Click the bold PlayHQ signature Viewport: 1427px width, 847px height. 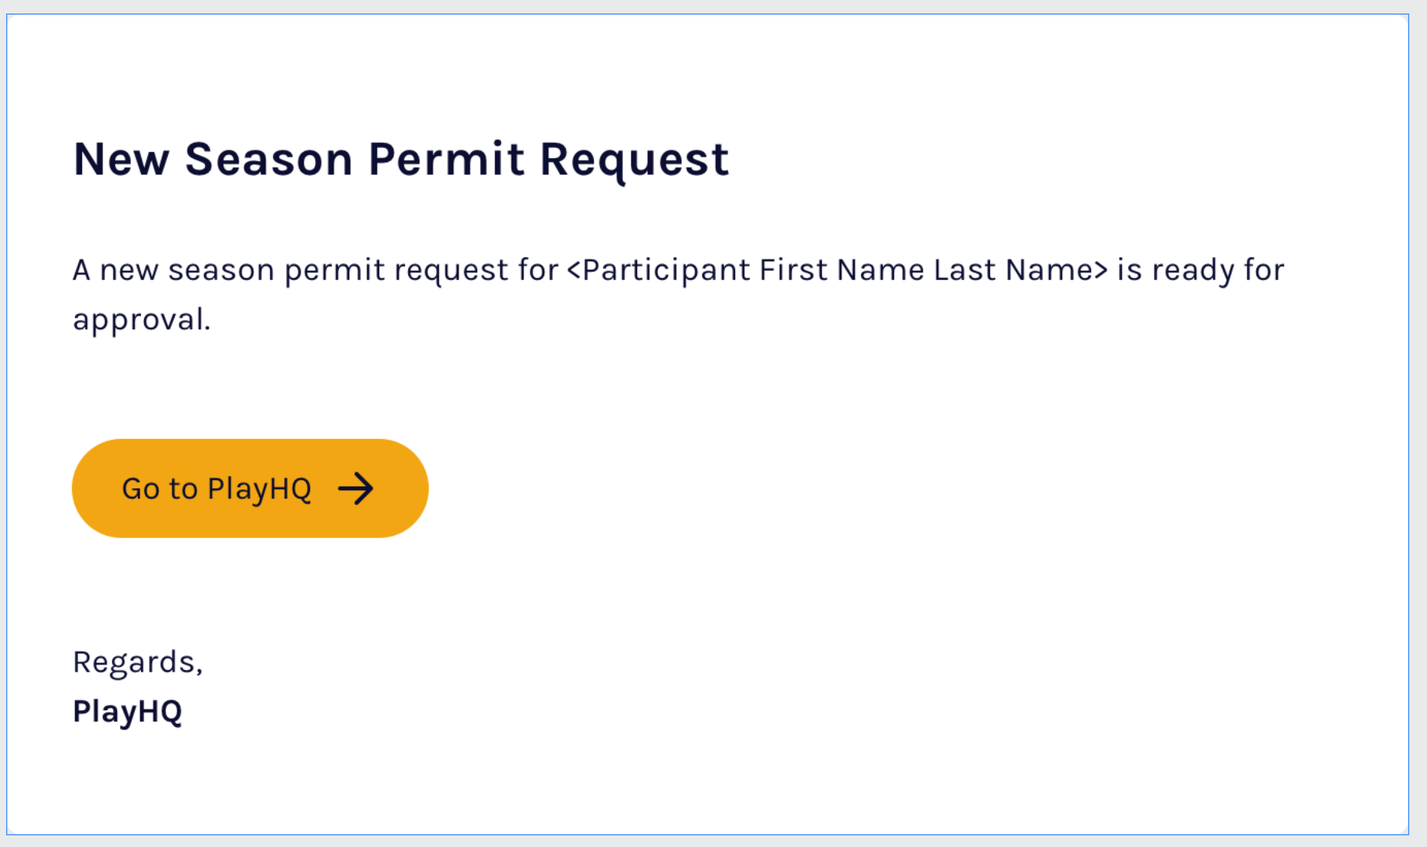pyautogui.click(x=127, y=712)
